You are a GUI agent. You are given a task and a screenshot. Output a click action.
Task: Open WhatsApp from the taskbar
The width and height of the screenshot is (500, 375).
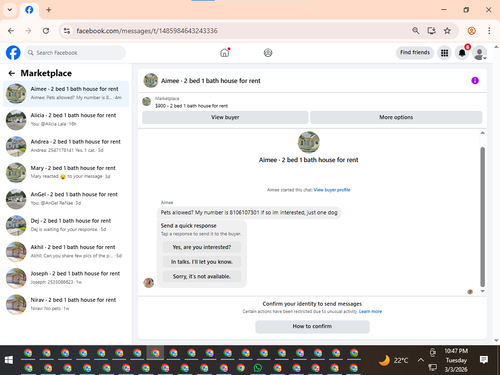258,368
